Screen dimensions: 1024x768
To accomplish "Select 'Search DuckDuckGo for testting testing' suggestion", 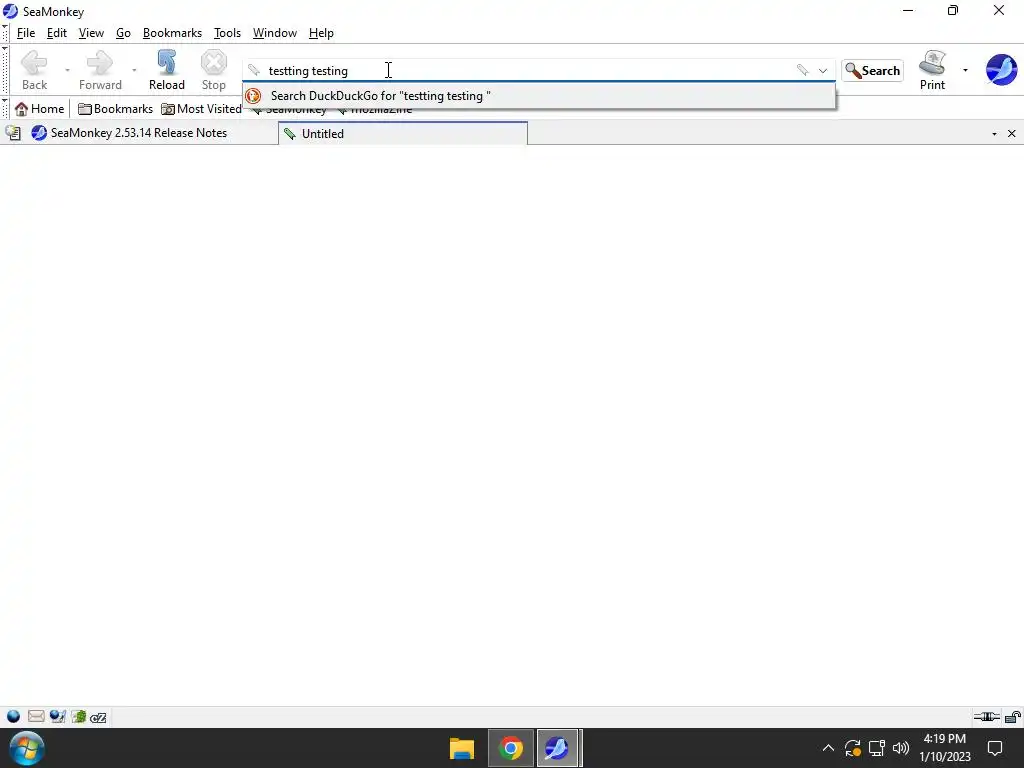I will 539,96.
